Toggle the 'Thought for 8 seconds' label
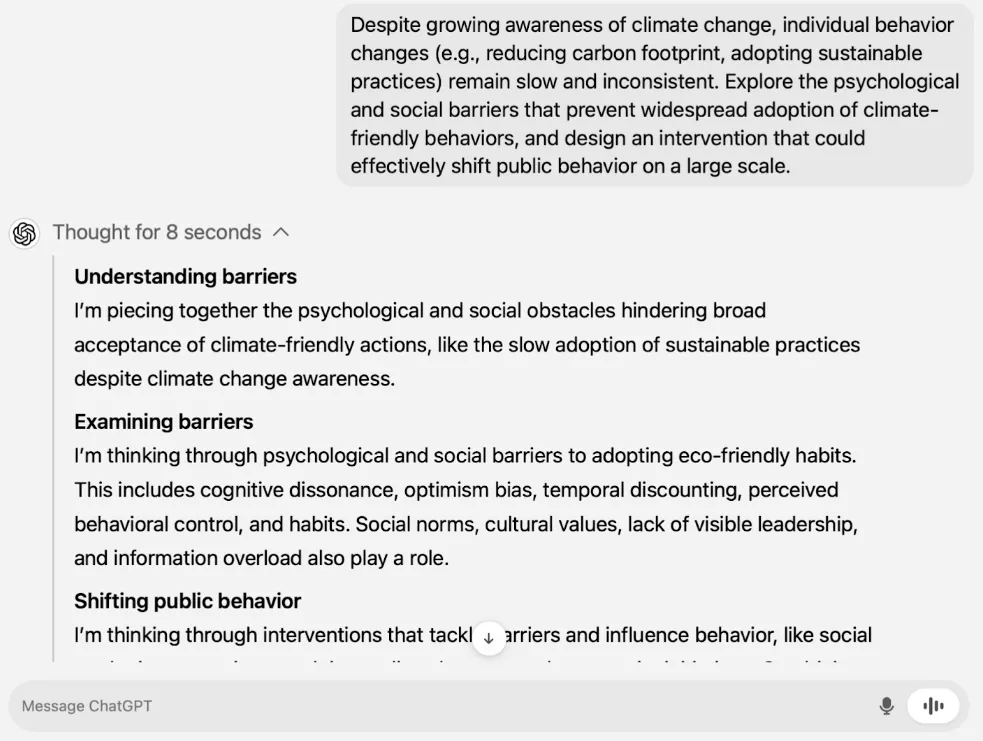 (157, 233)
